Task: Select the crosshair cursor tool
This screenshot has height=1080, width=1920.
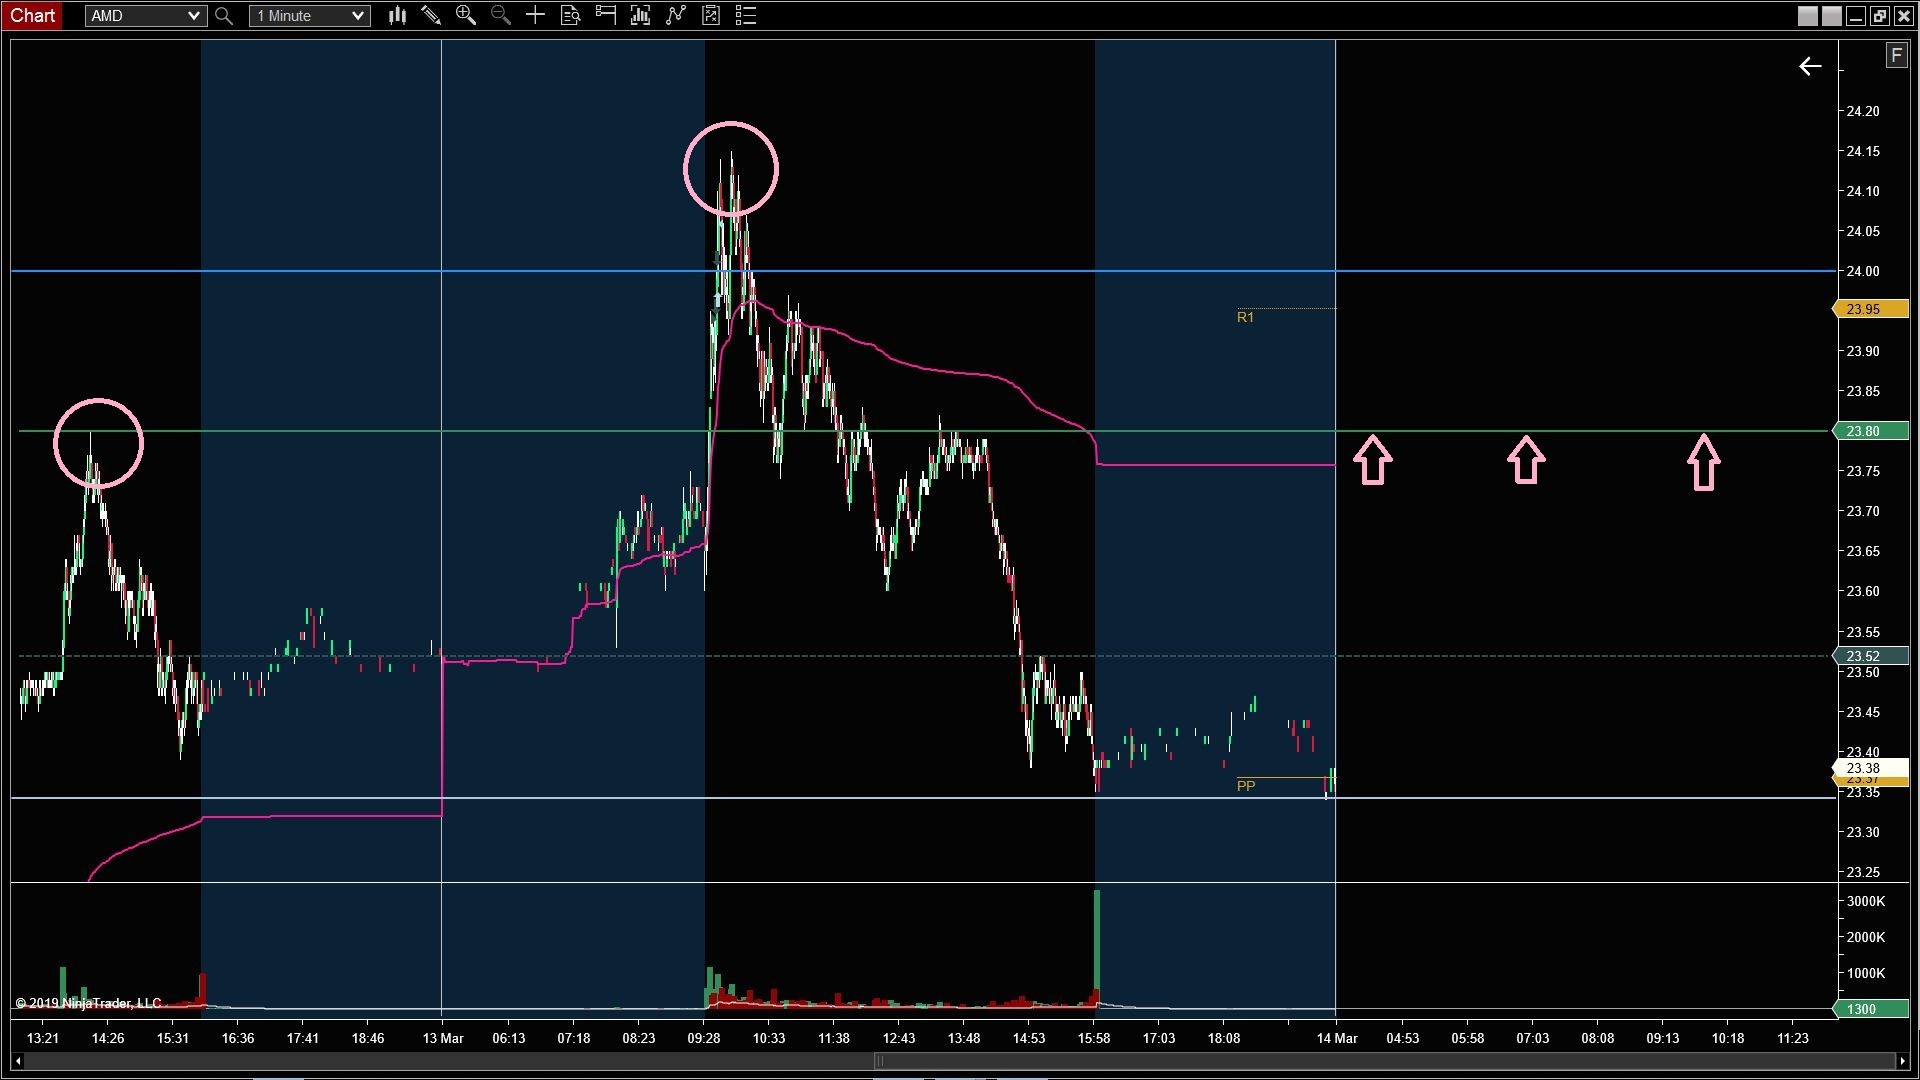Action: pyautogui.click(x=535, y=15)
